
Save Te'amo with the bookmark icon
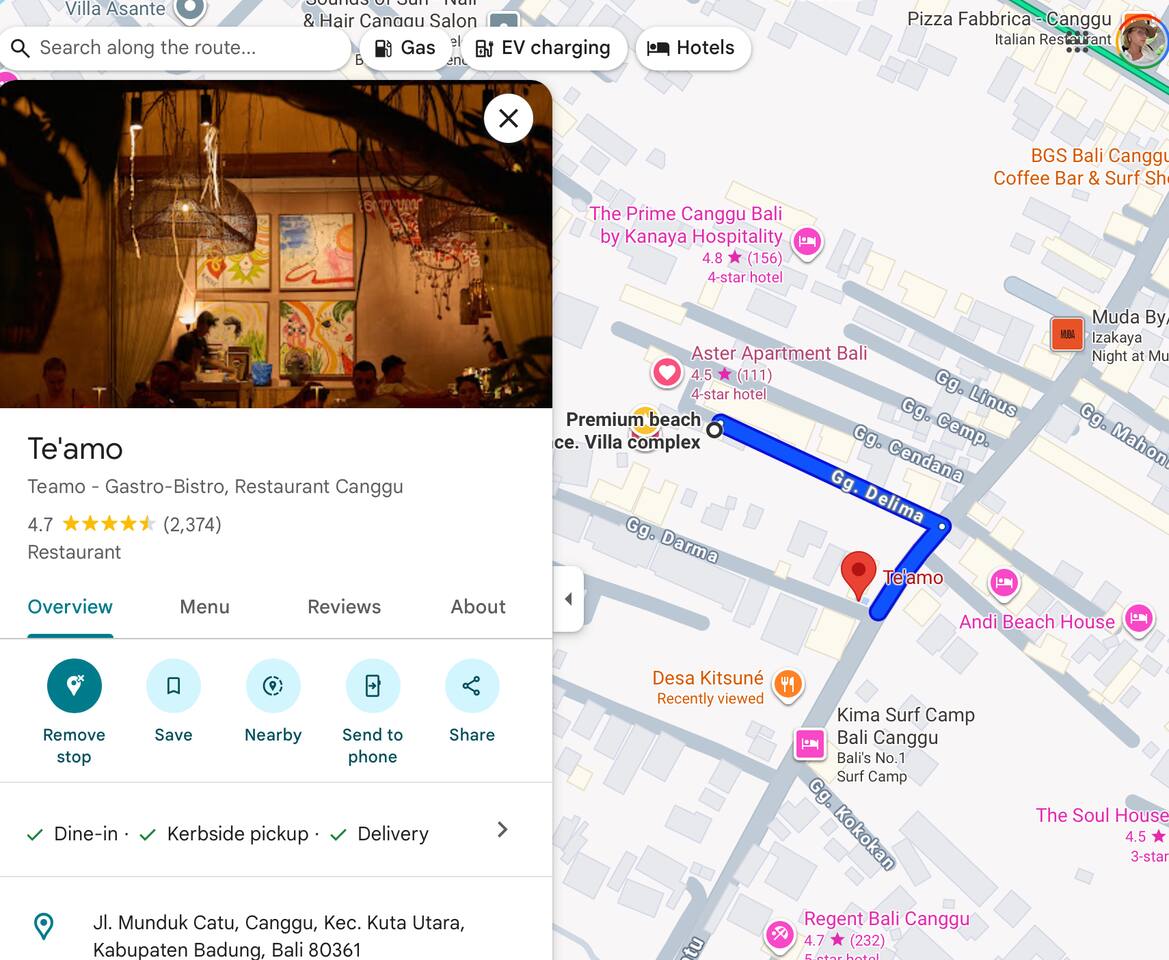[x=173, y=686]
